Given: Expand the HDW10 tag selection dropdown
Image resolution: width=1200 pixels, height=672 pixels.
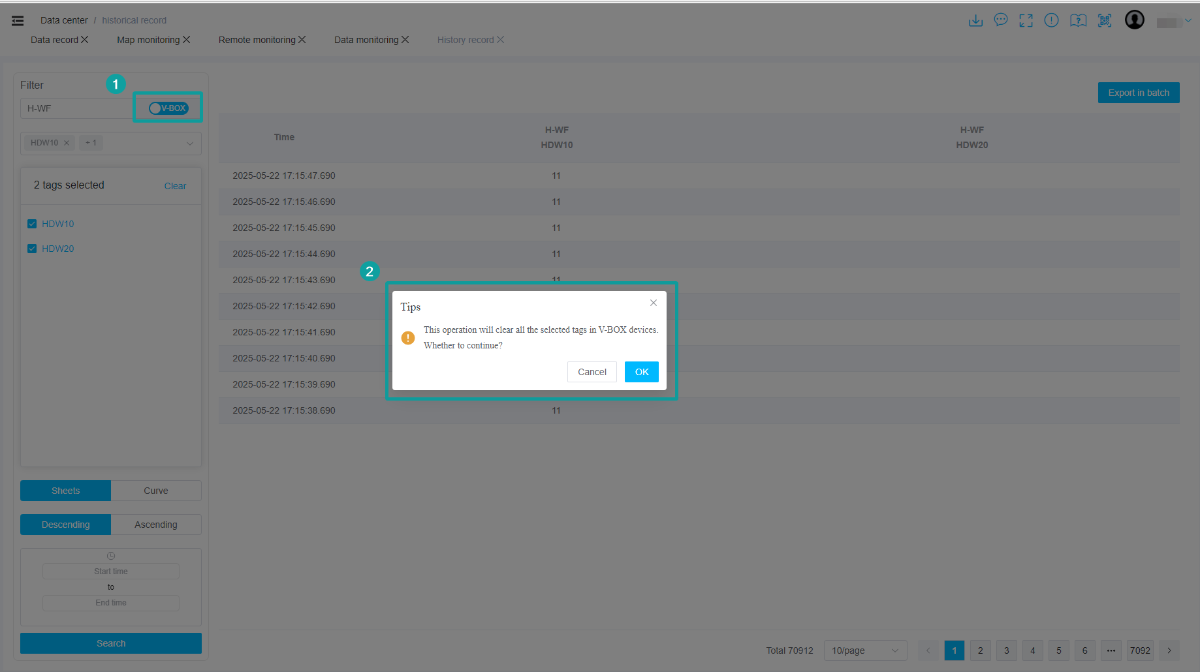Looking at the screenshot, I should (x=189, y=143).
